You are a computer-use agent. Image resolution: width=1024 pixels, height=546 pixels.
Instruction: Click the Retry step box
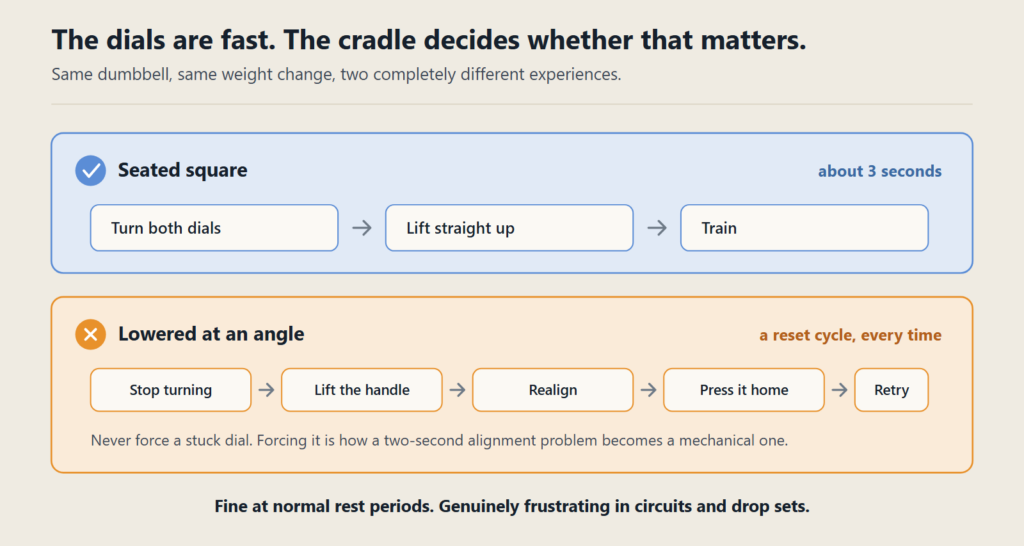pyautogui.click(x=891, y=390)
